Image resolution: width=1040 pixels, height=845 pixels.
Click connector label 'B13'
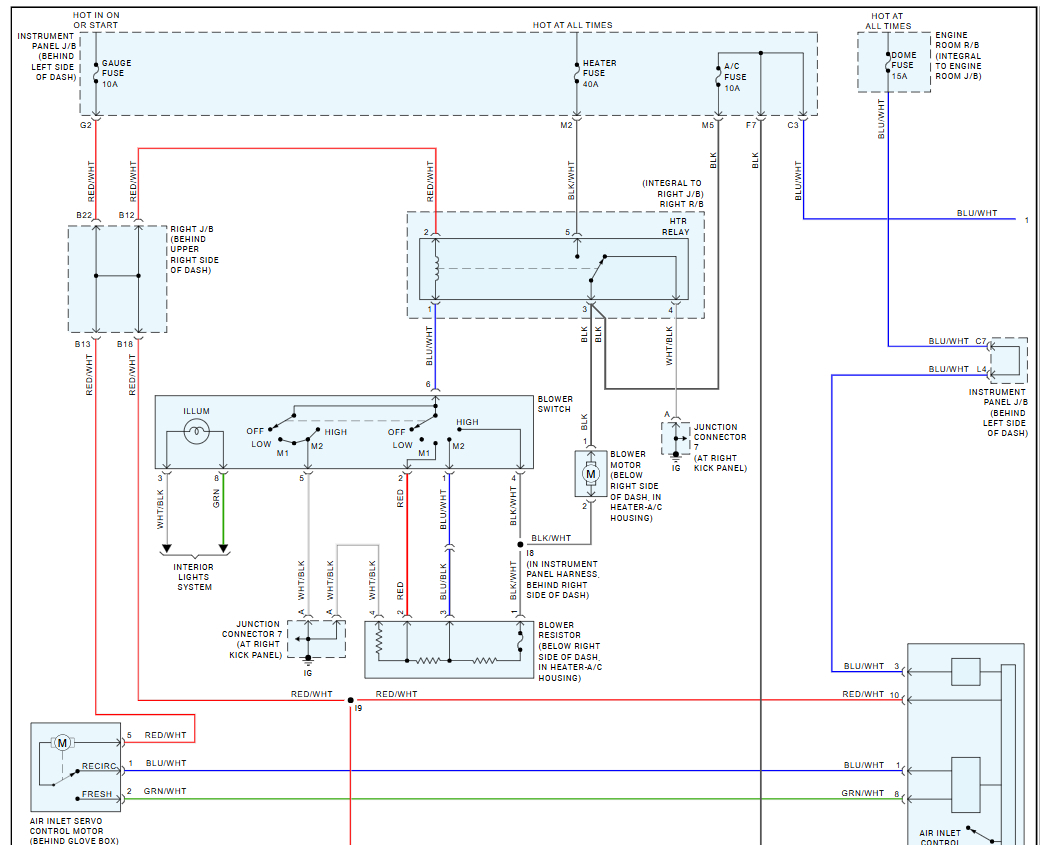82,344
